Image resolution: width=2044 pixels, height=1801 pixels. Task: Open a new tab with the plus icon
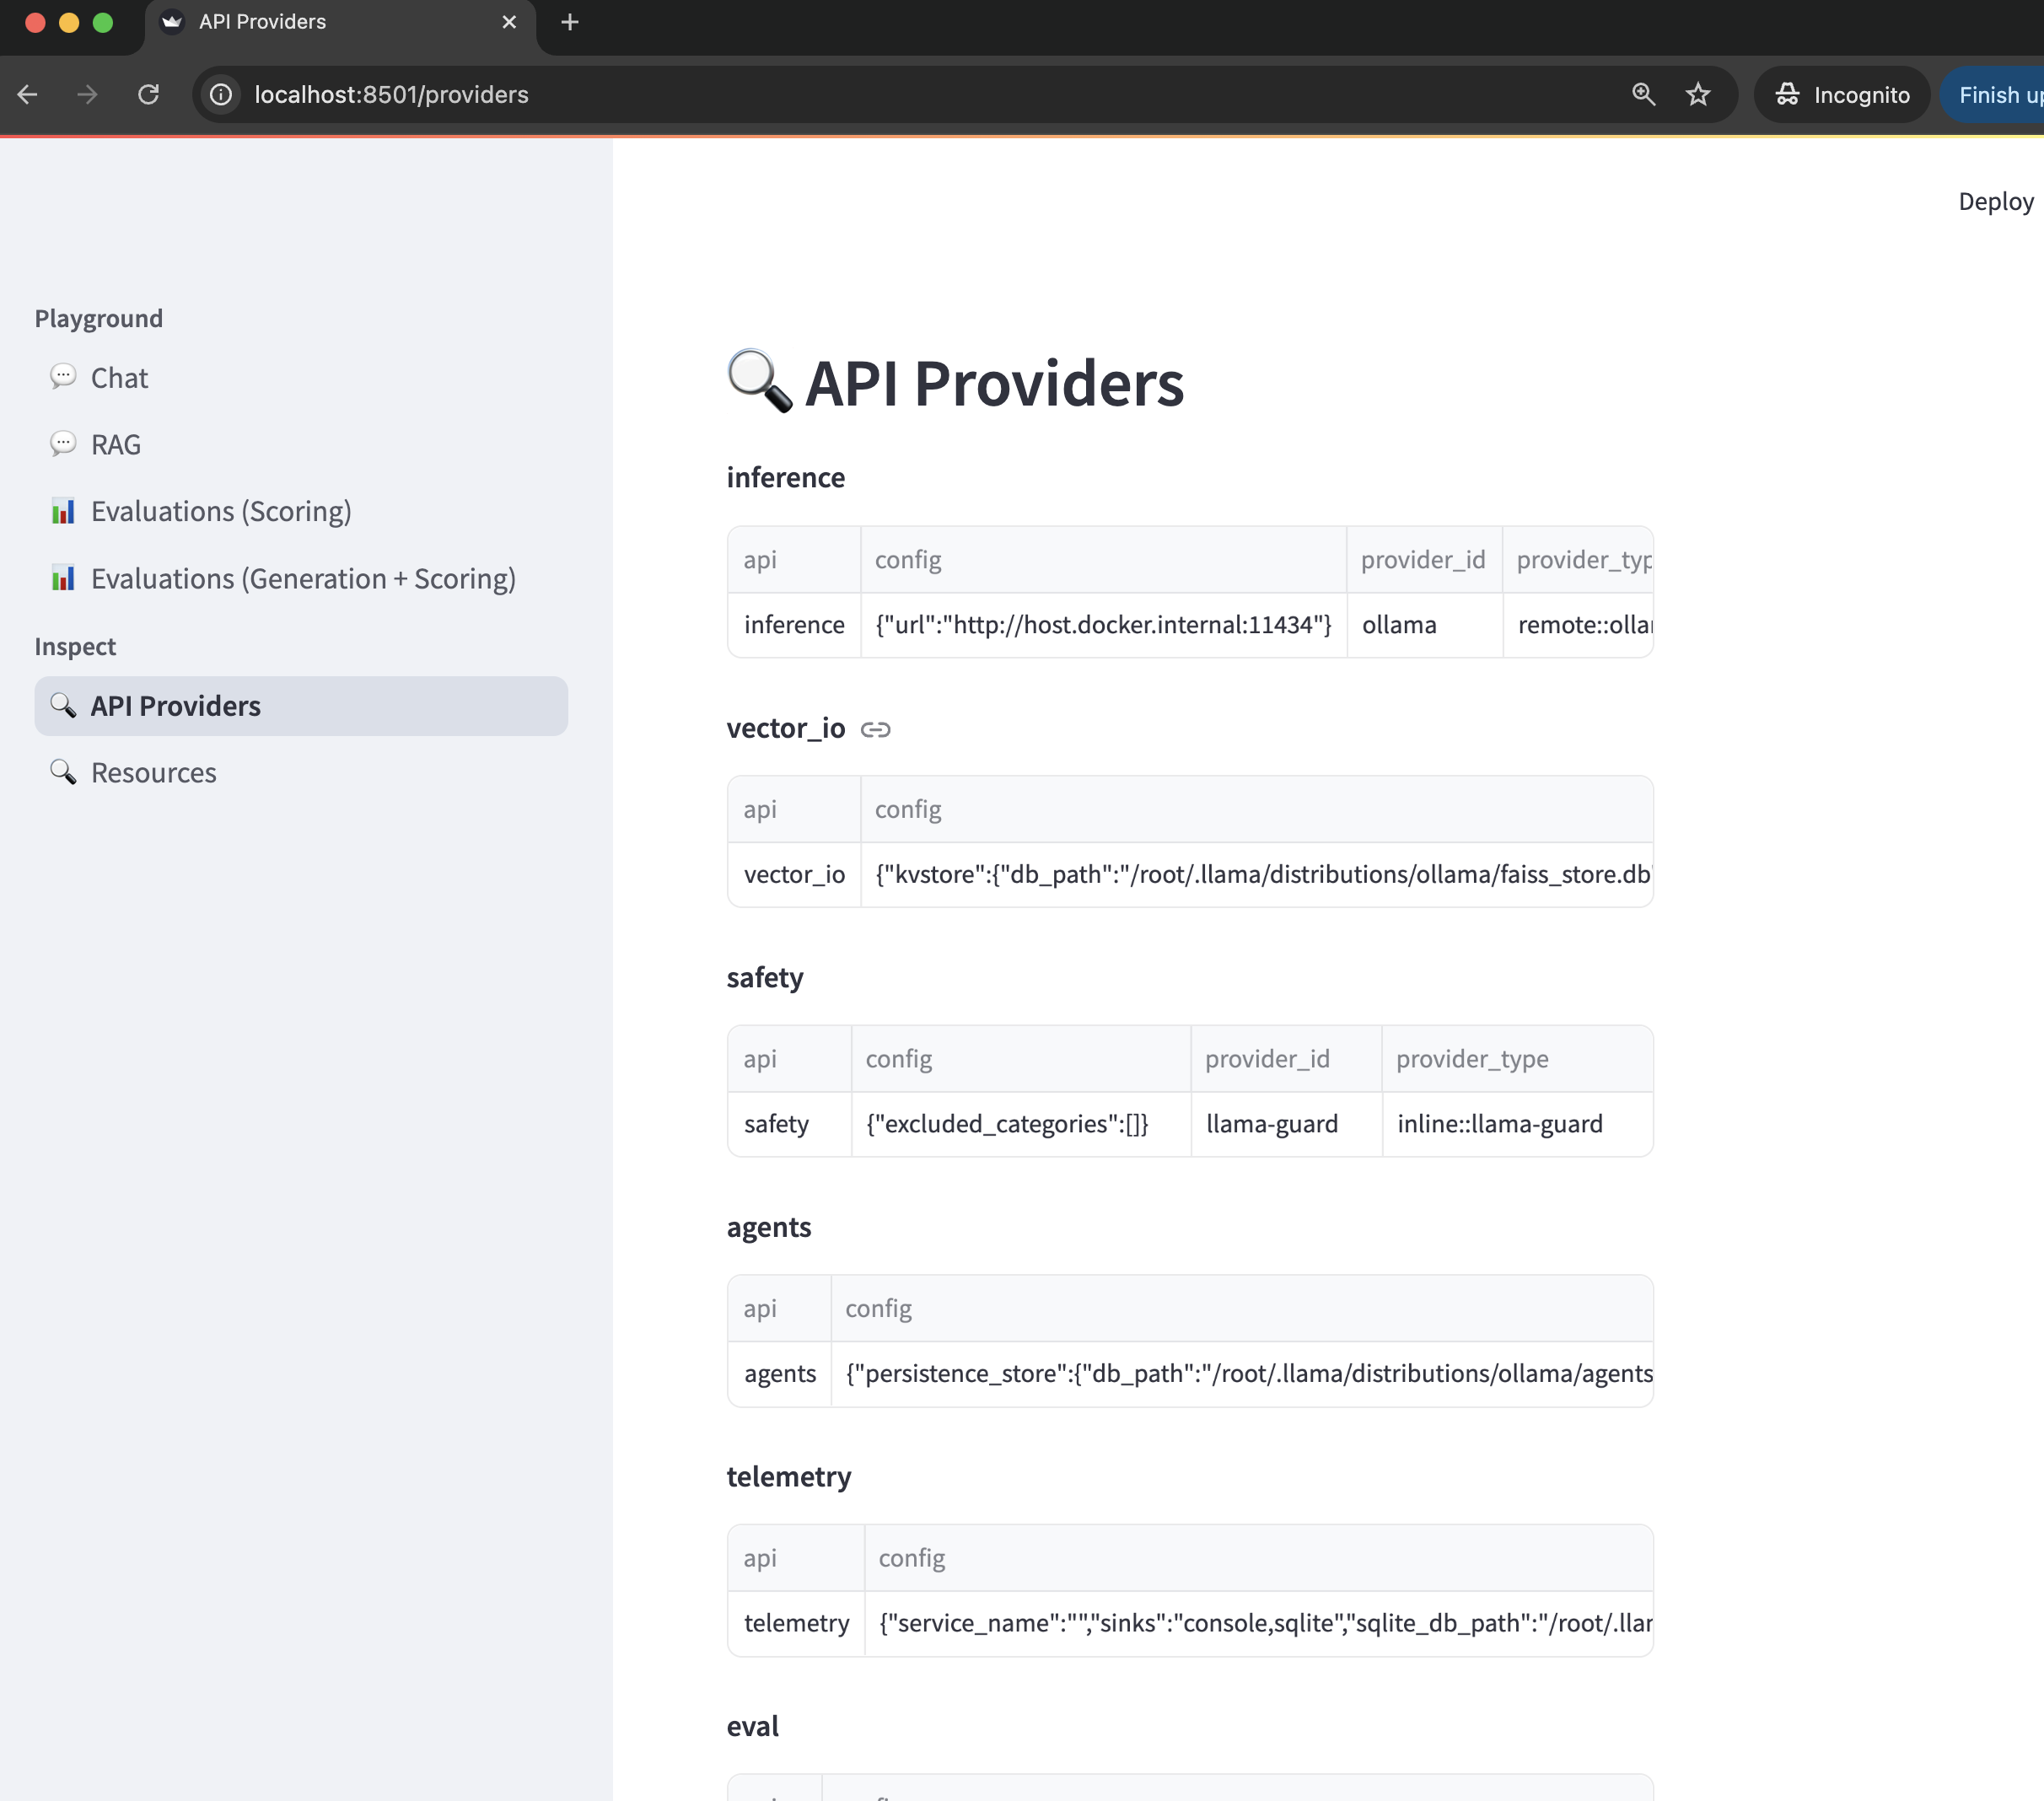(x=570, y=22)
